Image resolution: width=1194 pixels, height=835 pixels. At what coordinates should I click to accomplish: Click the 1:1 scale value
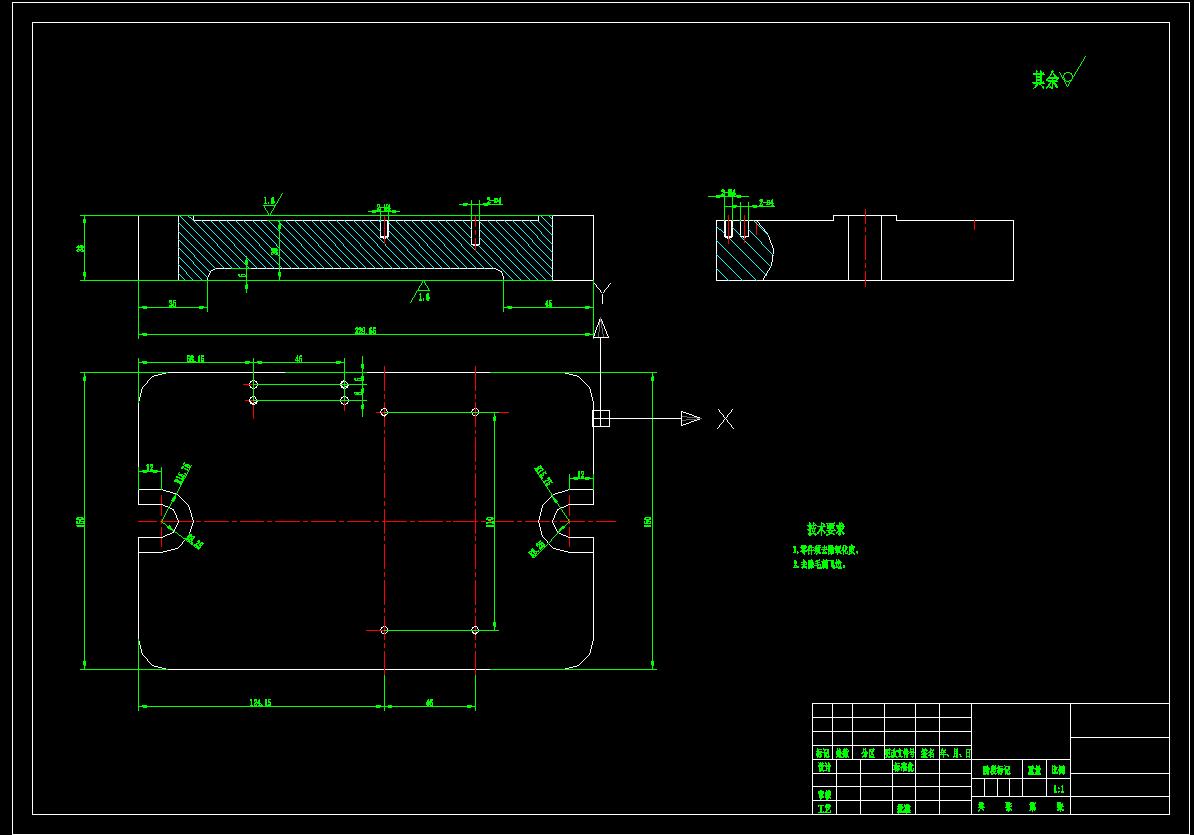click(x=1058, y=789)
